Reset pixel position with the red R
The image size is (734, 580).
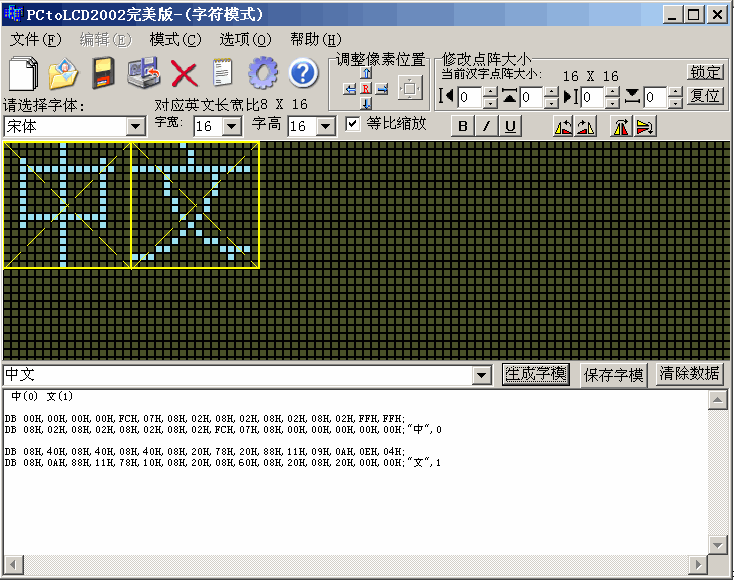click(x=366, y=89)
